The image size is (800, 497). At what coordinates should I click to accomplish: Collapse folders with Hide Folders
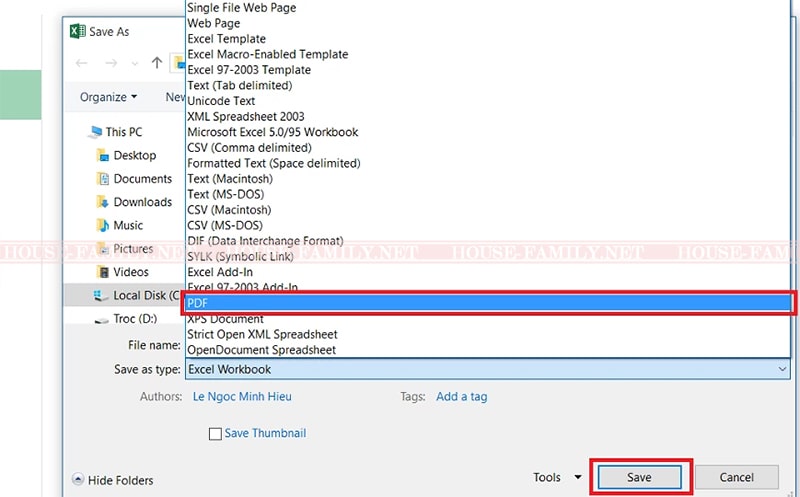click(113, 480)
